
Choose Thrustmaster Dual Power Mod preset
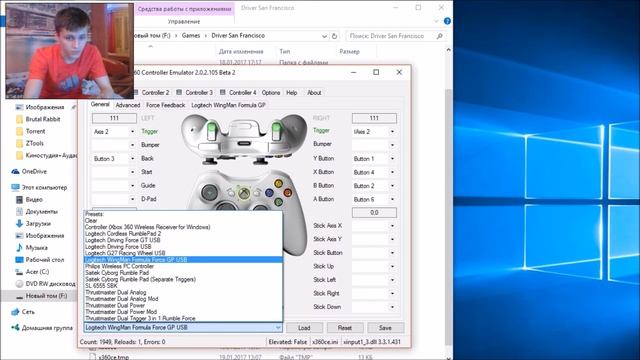(x=183, y=312)
